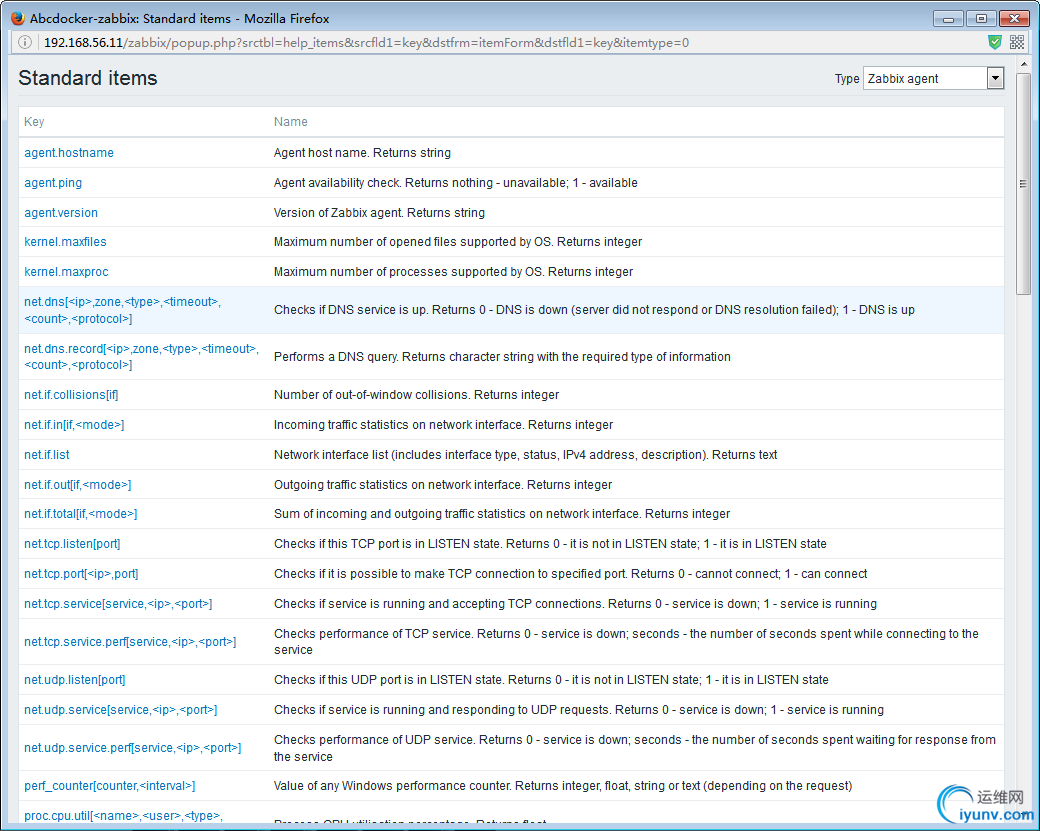Viewport: 1040px width, 831px height.
Task: Click the Key column header
Action: click(34, 121)
